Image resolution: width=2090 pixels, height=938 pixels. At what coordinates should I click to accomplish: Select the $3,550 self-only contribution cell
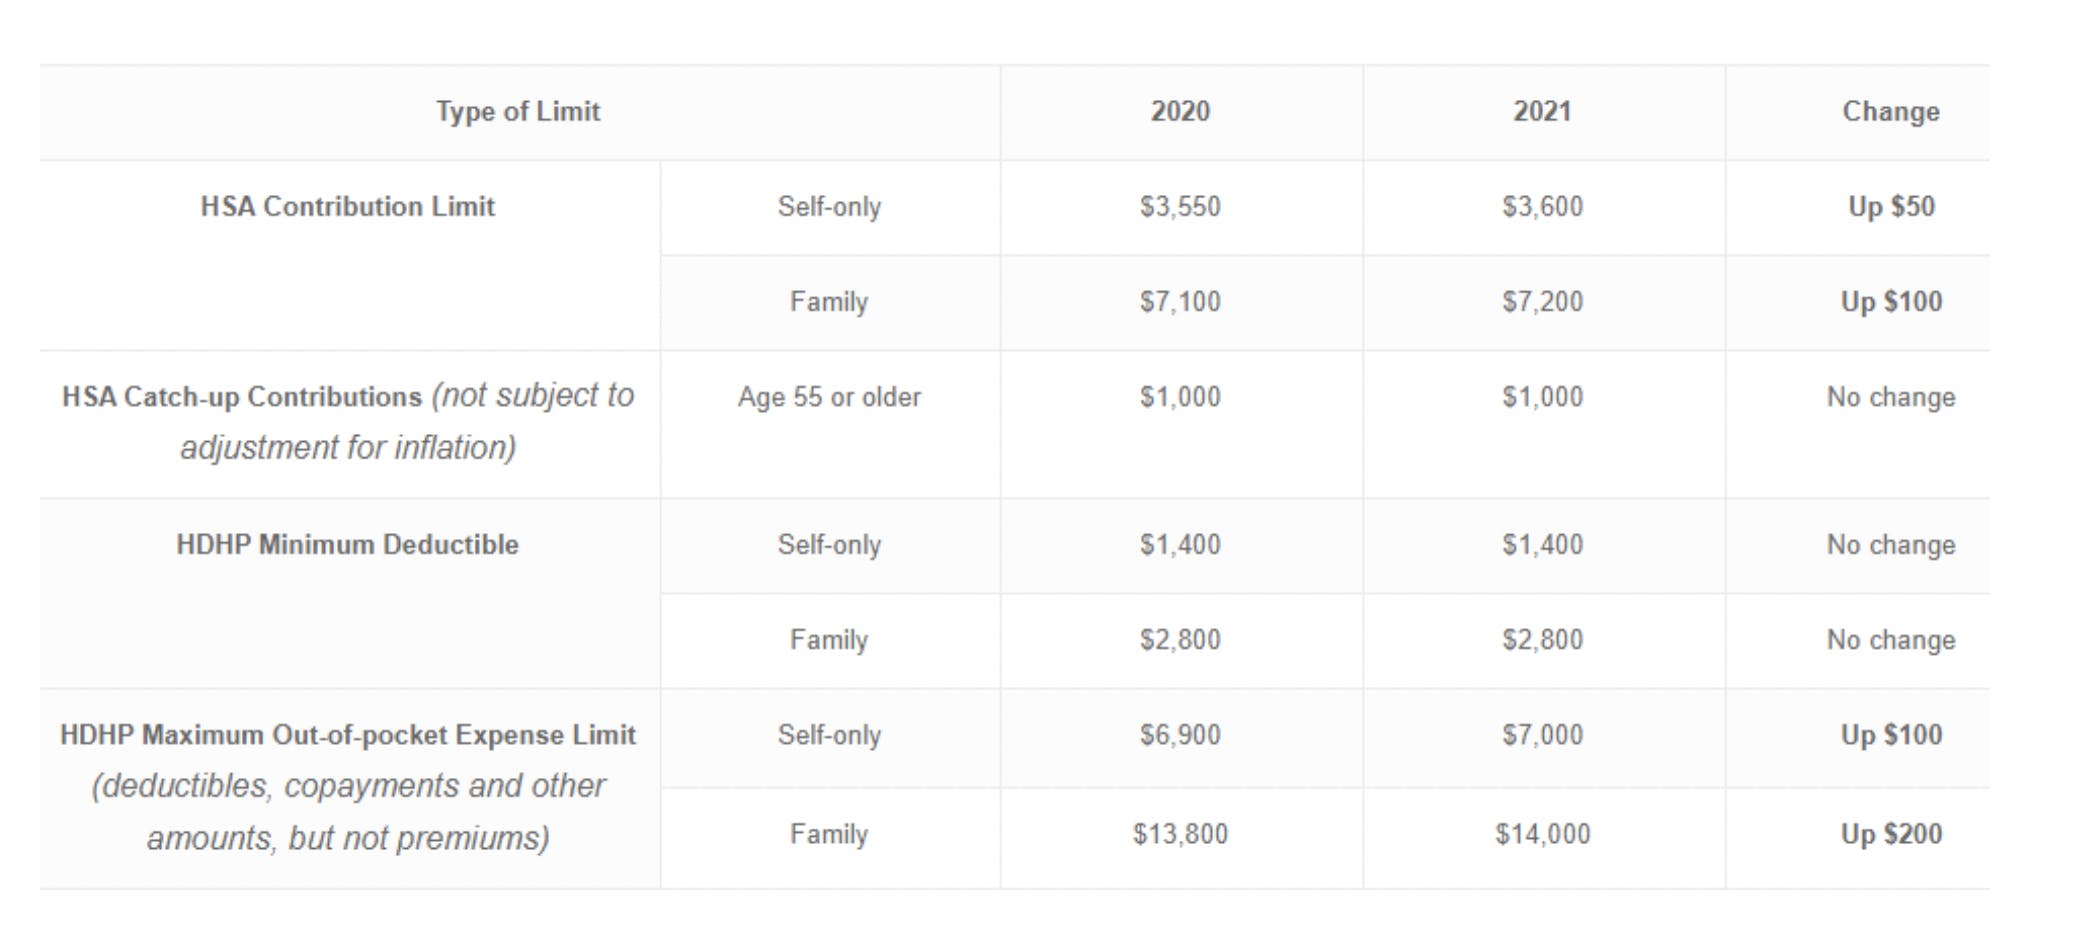pyautogui.click(x=1180, y=207)
